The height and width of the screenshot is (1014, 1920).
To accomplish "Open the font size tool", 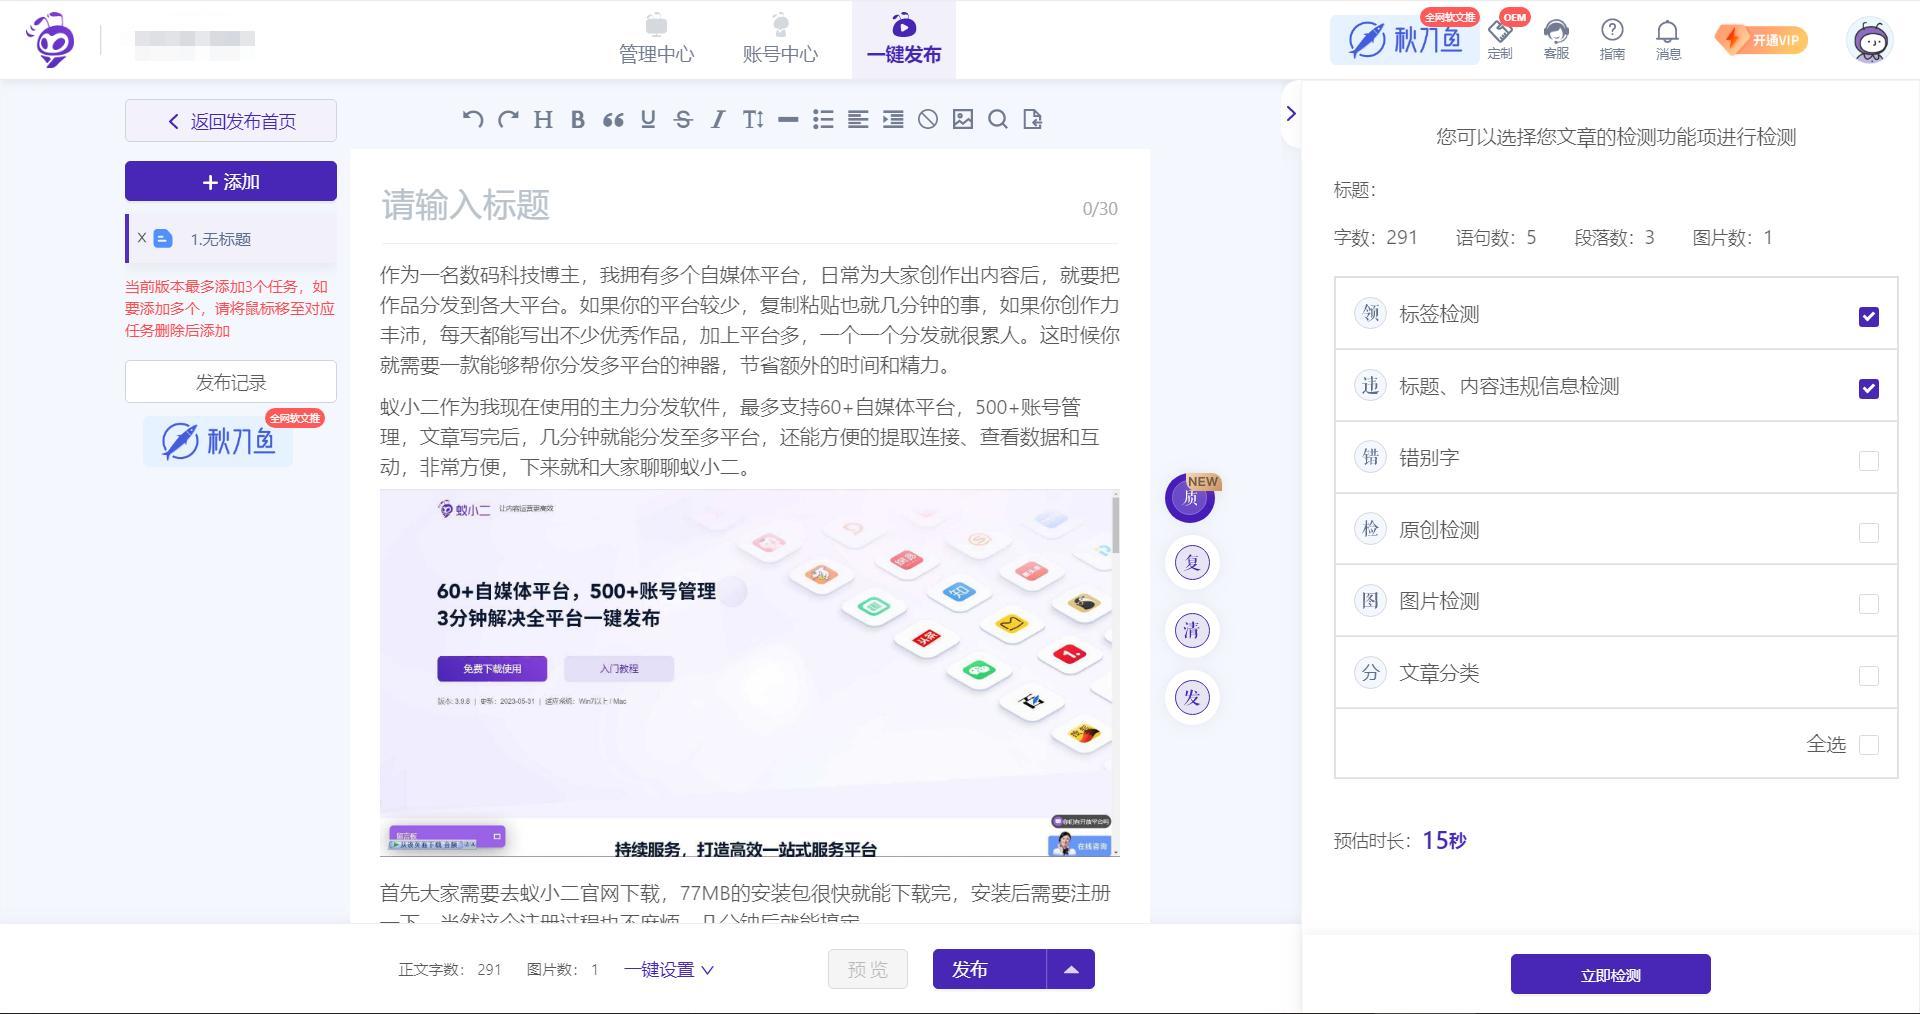I will 753,119.
